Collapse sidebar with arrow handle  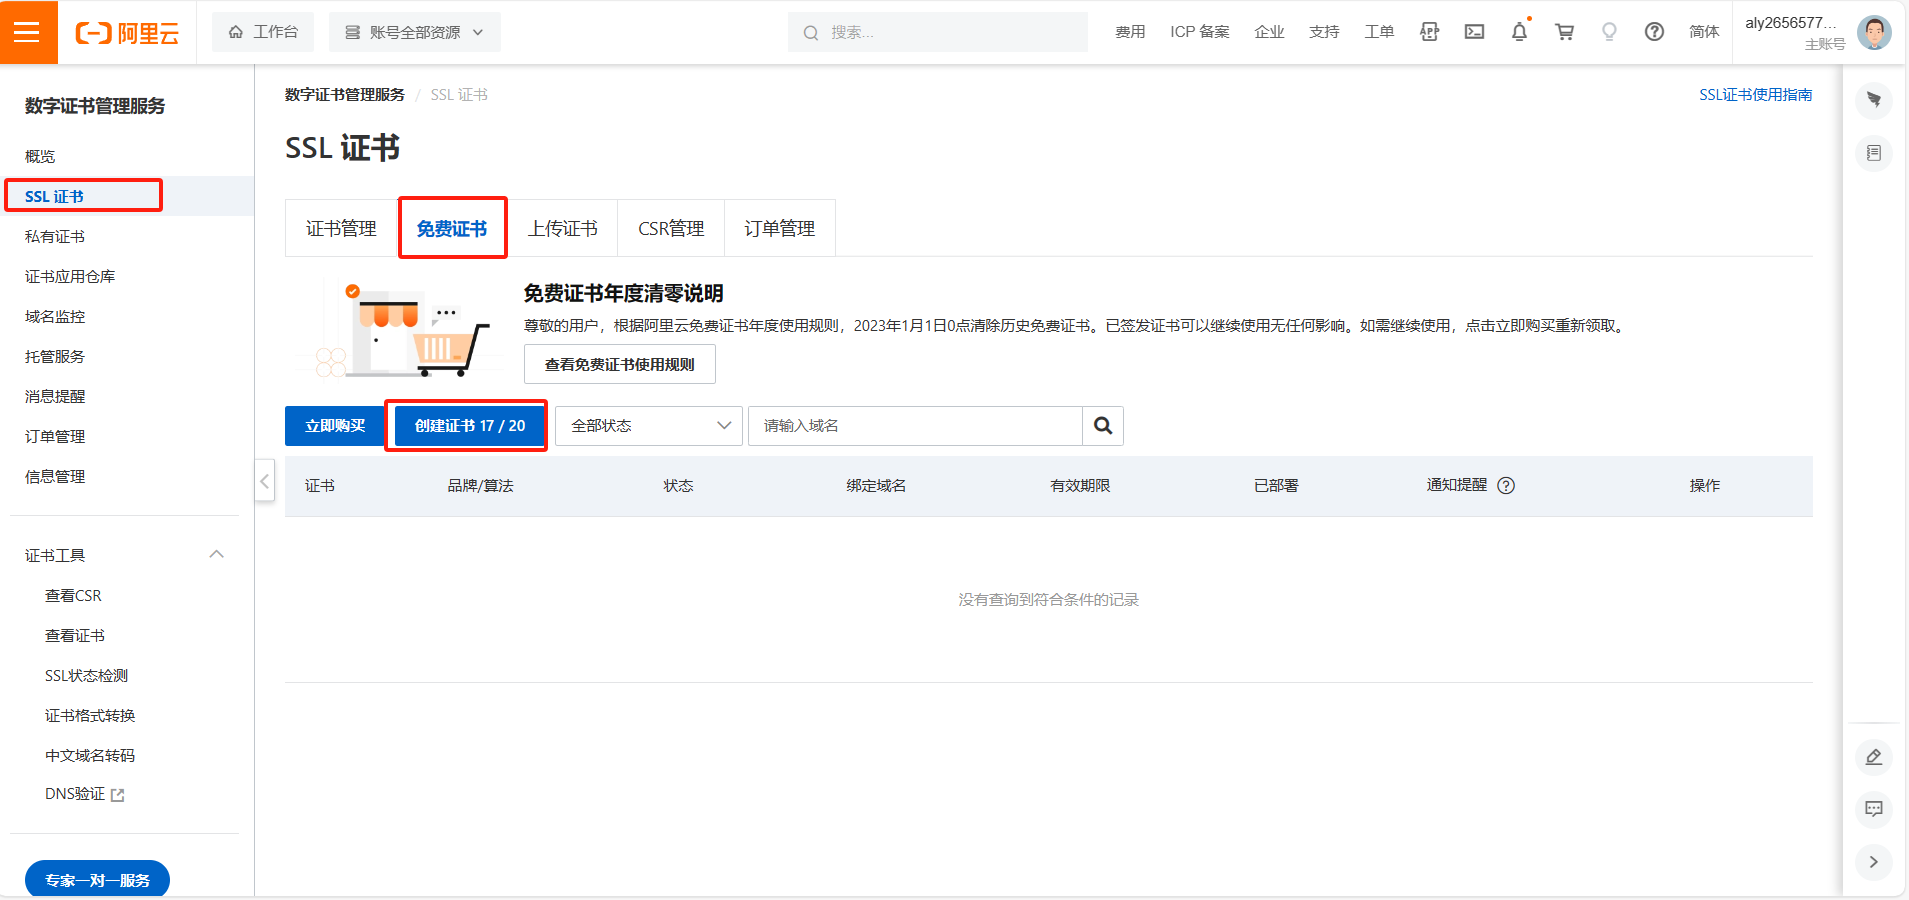[264, 481]
